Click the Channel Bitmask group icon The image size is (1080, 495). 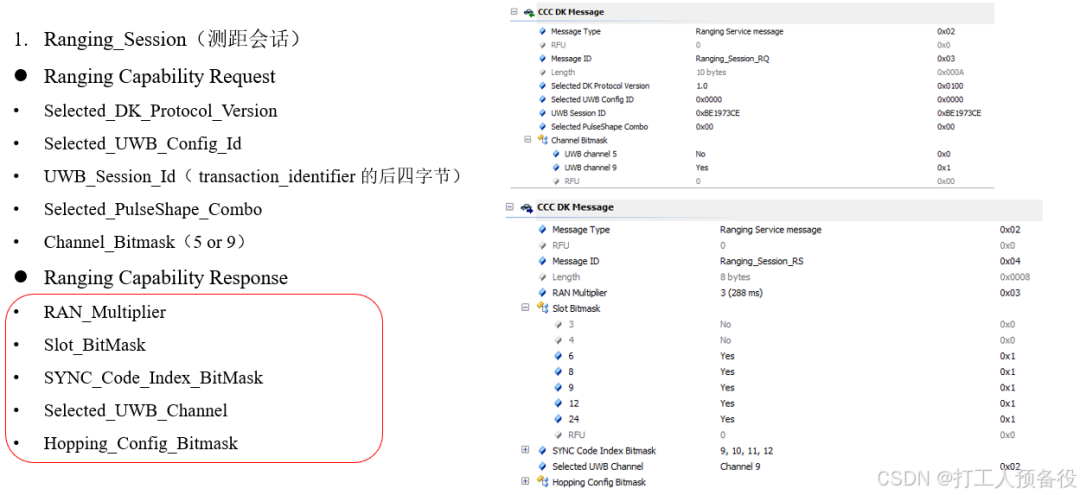point(542,140)
